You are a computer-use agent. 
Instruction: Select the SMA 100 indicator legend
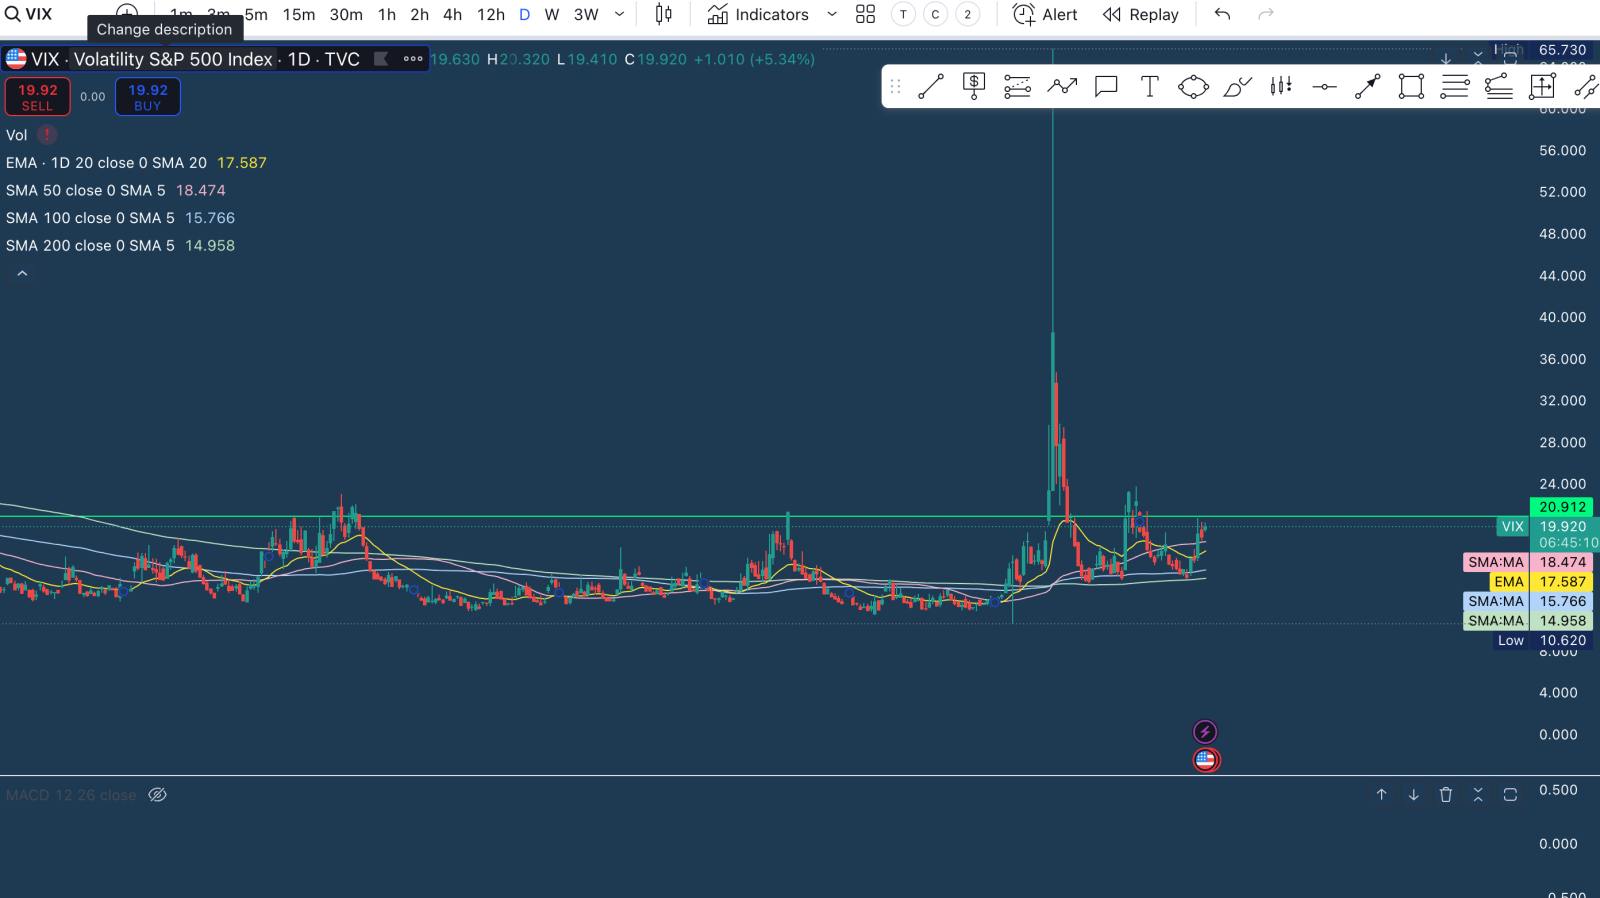[120, 218]
